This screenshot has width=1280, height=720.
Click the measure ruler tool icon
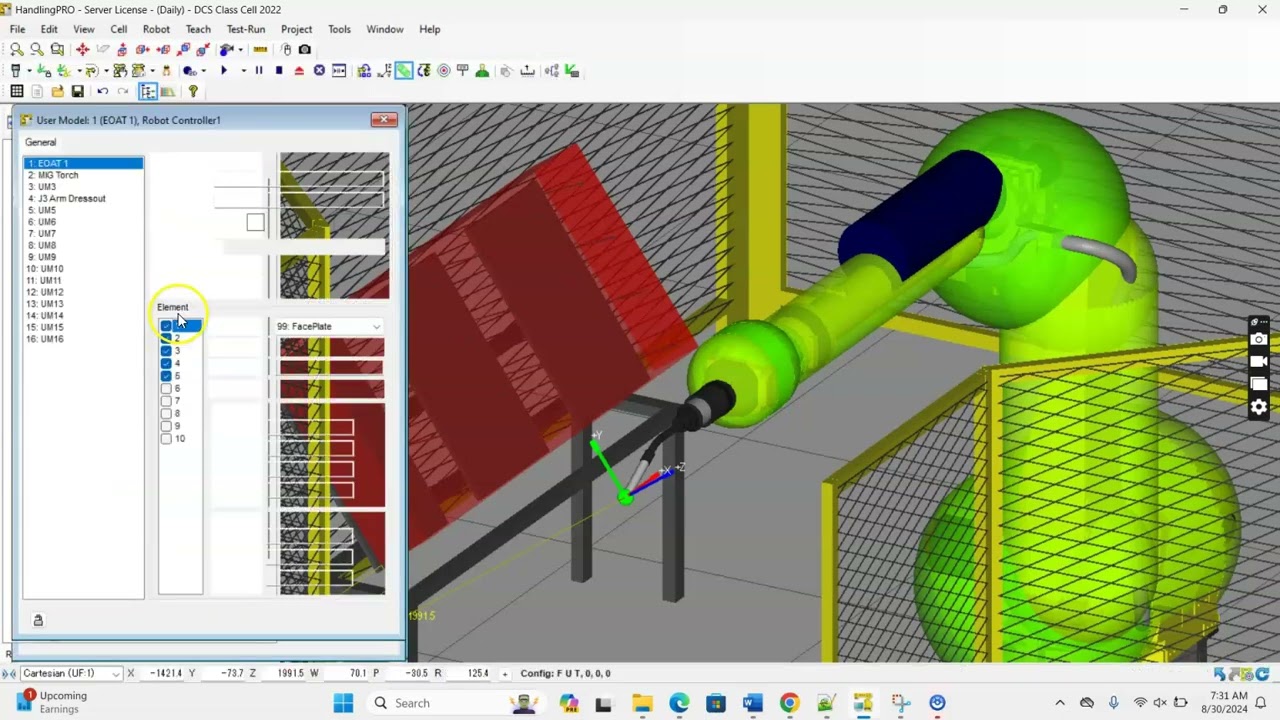point(260,49)
